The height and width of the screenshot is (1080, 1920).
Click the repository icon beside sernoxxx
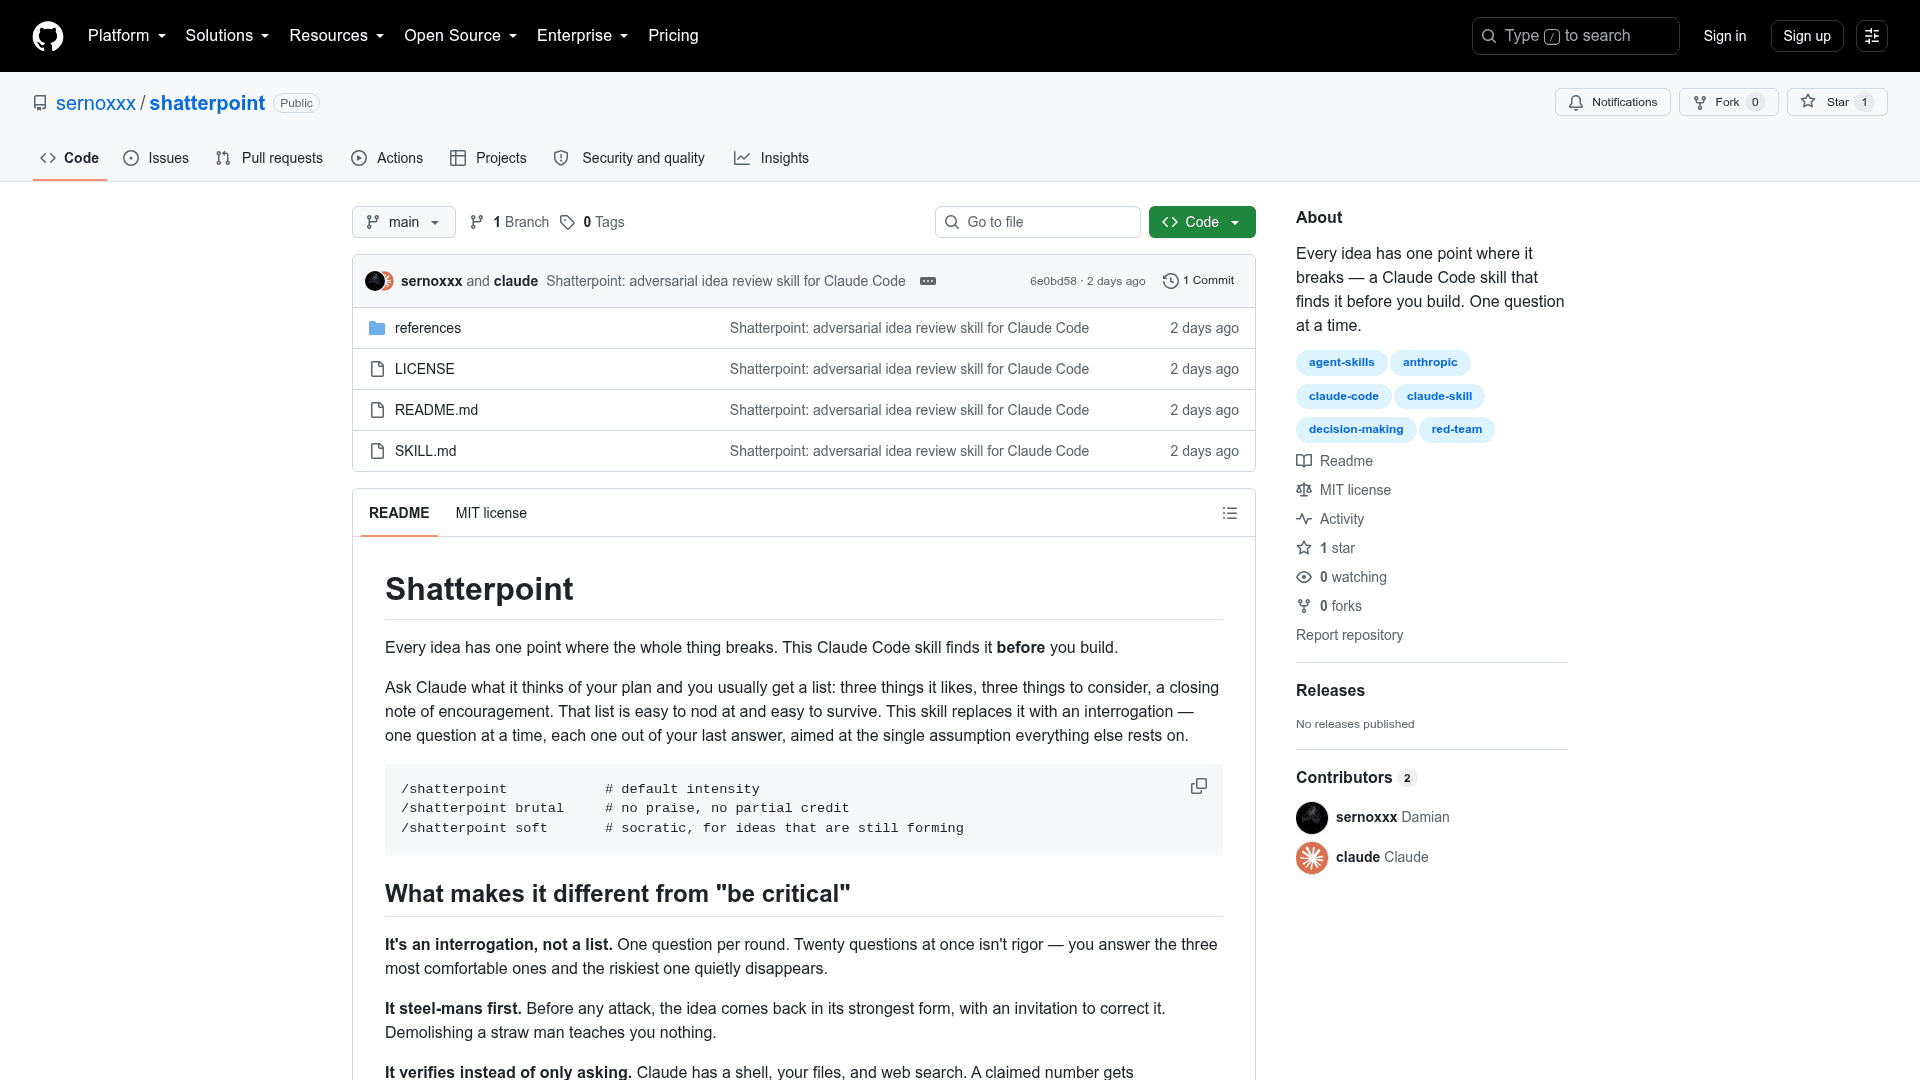[40, 103]
